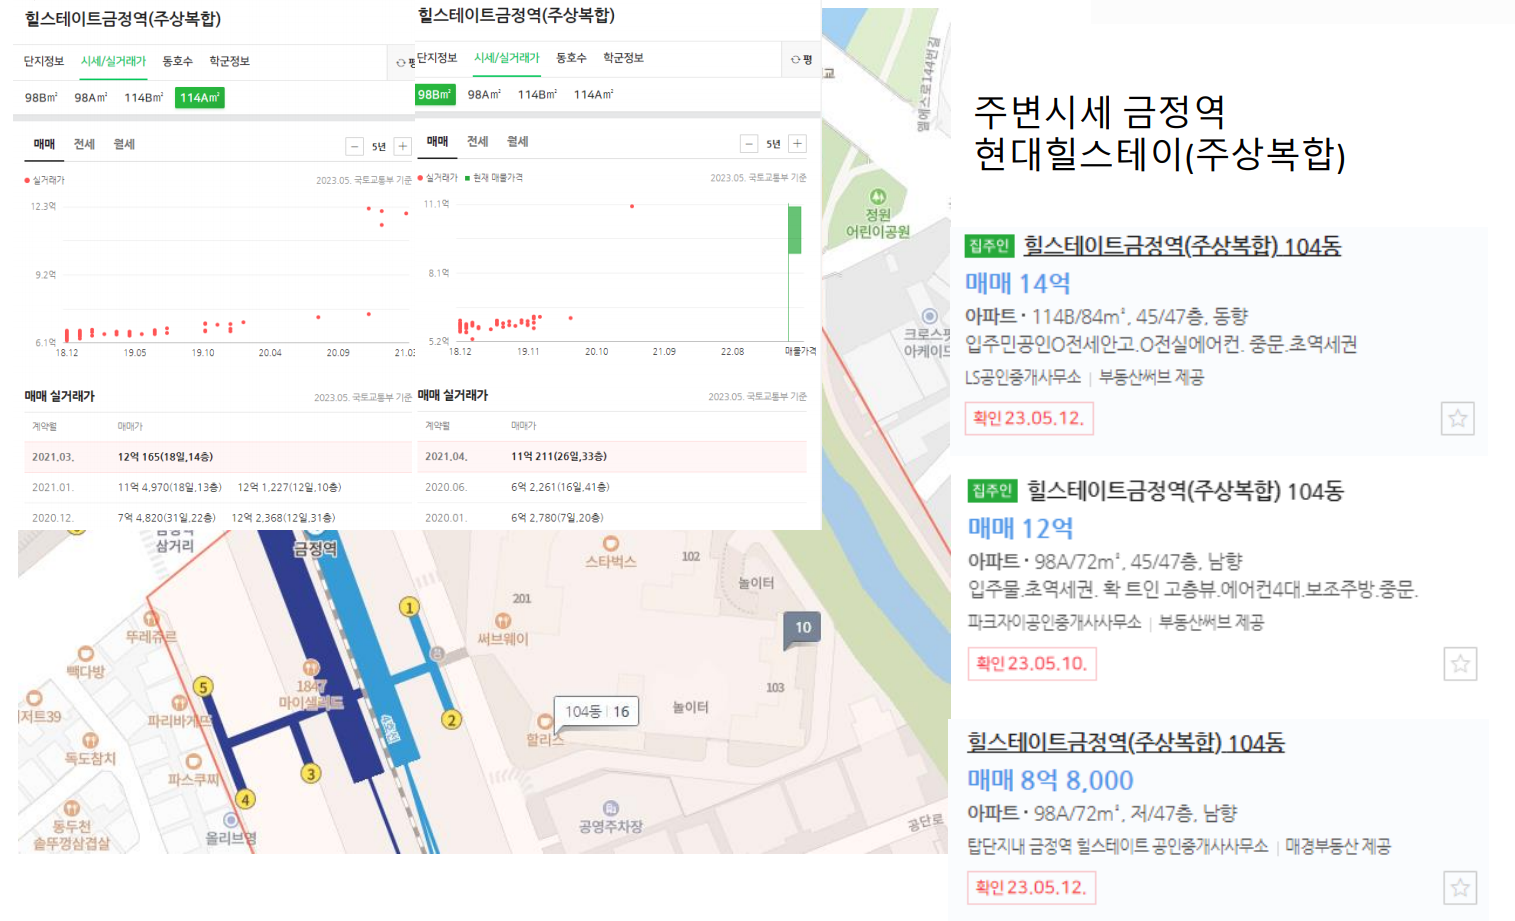Open 힐스테이트금정역 104동 listing priced 8억 8,000
Screen dimensions: 1515x921
pyautogui.click(x=1126, y=742)
